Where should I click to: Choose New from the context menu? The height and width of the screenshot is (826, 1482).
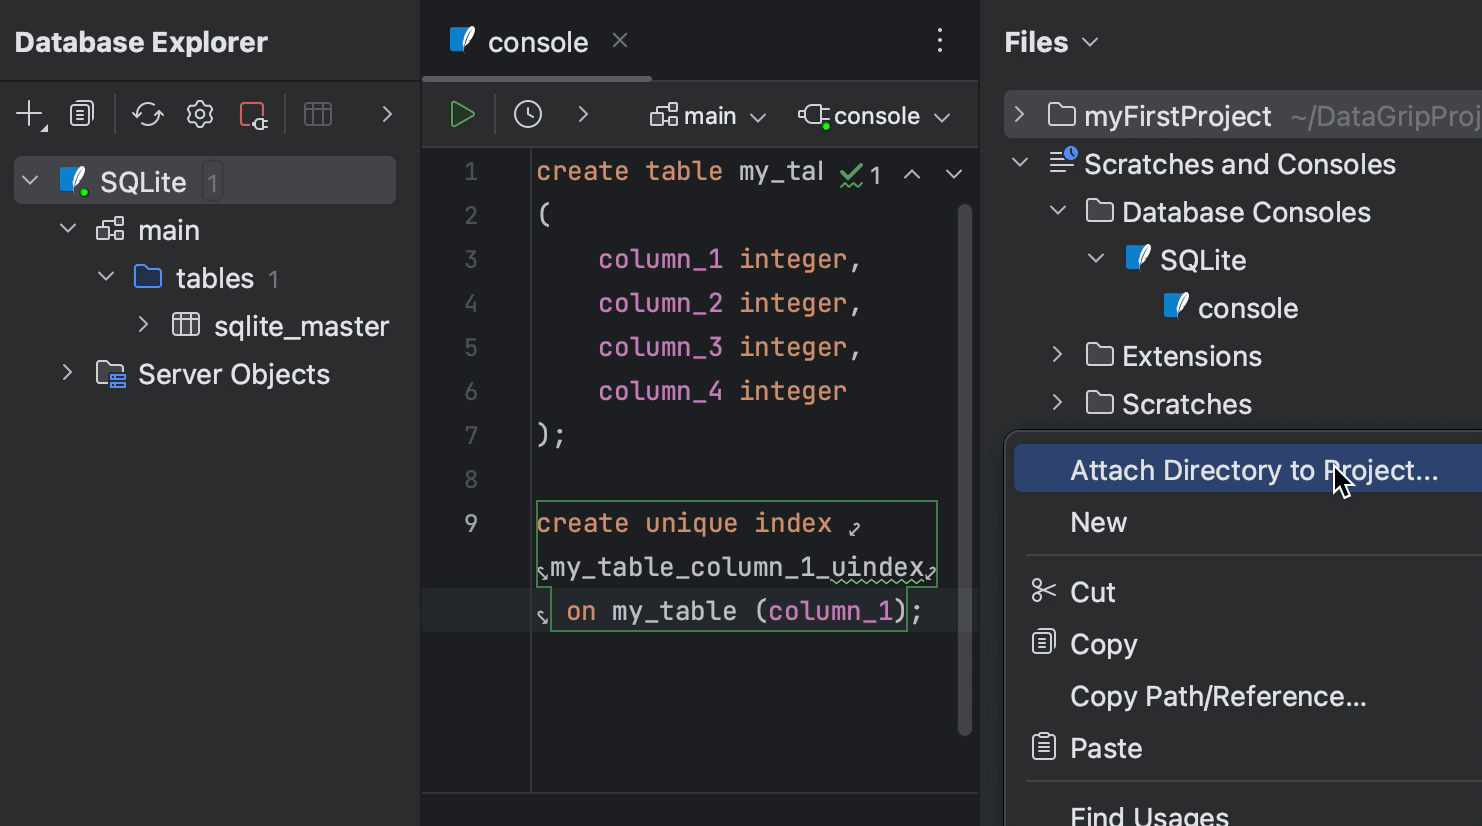click(1097, 521)
